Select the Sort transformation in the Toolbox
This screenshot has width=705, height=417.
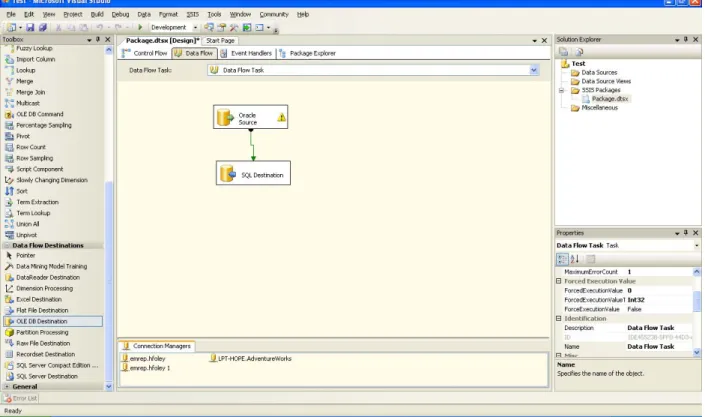coord(22,191)
